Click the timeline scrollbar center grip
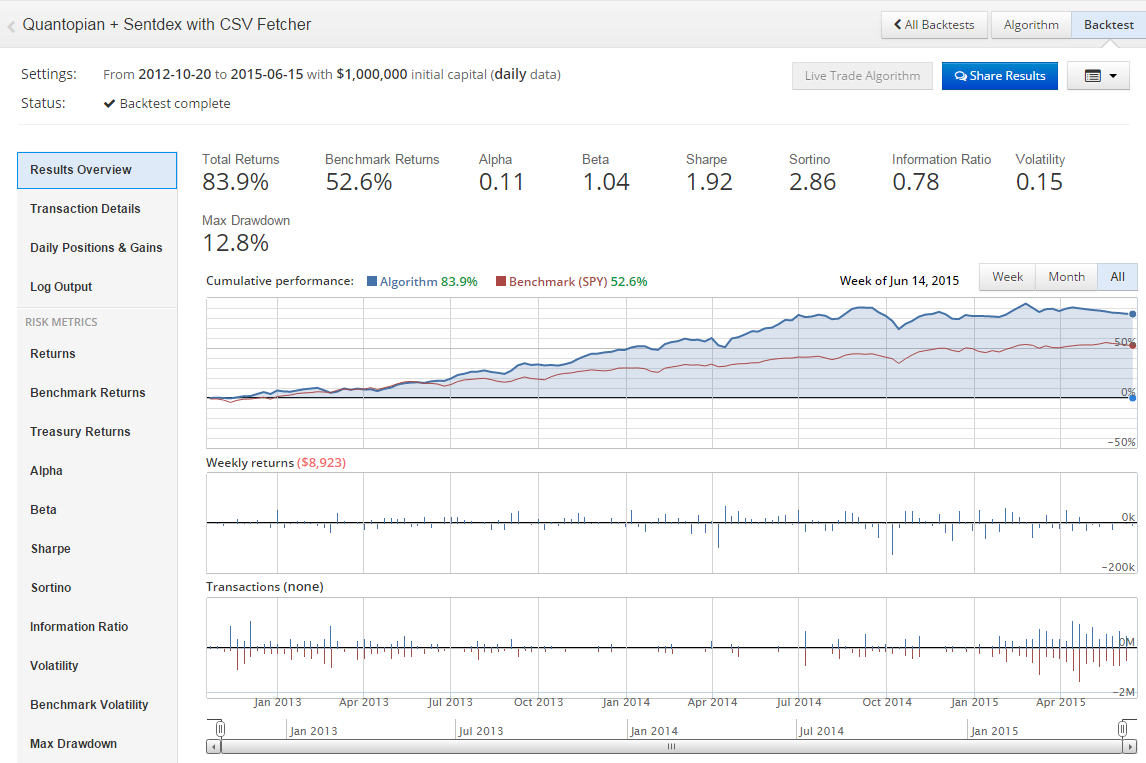1146x763 pixels. (671, 746)
